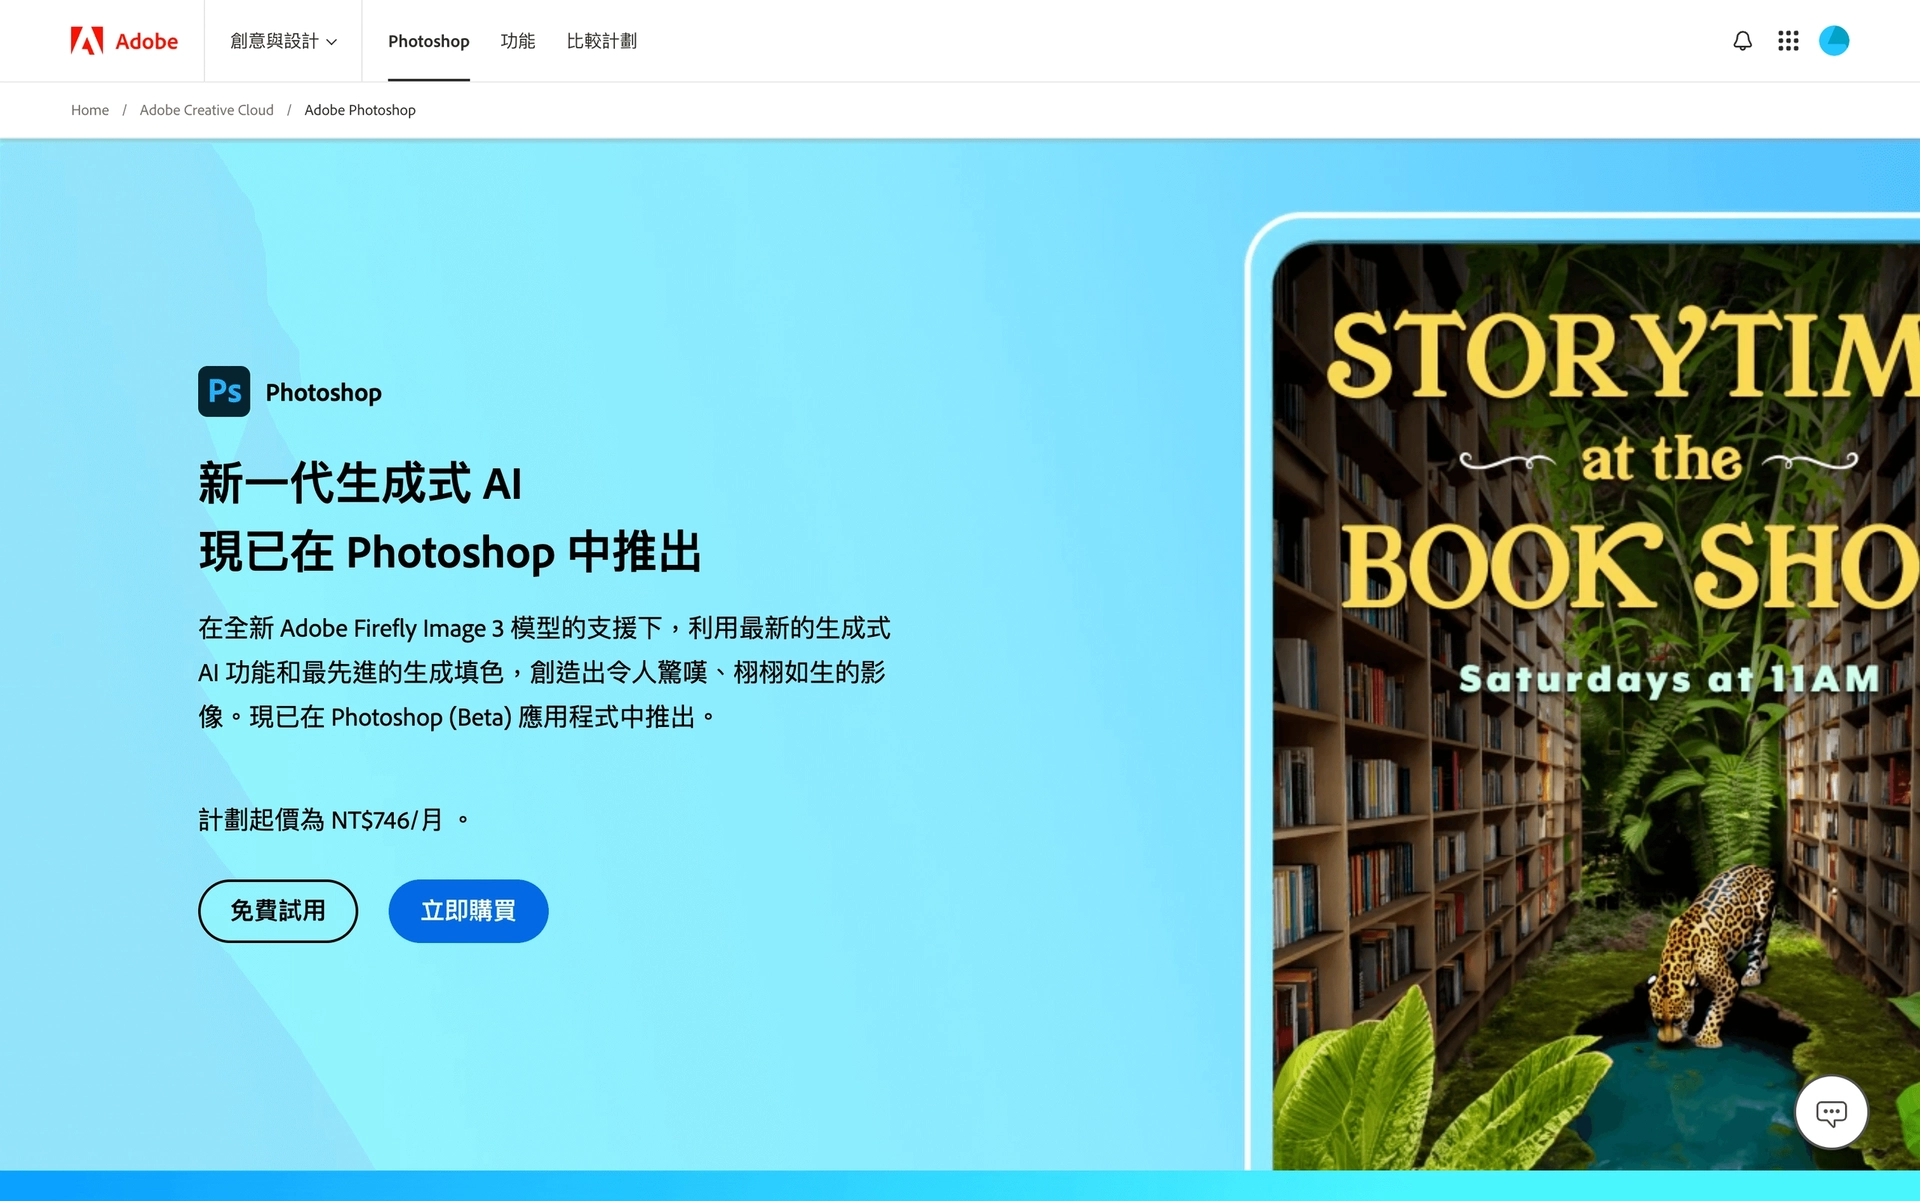
Task: Expand the 創意與設計 dropdown menu
Action: [284, 41]
